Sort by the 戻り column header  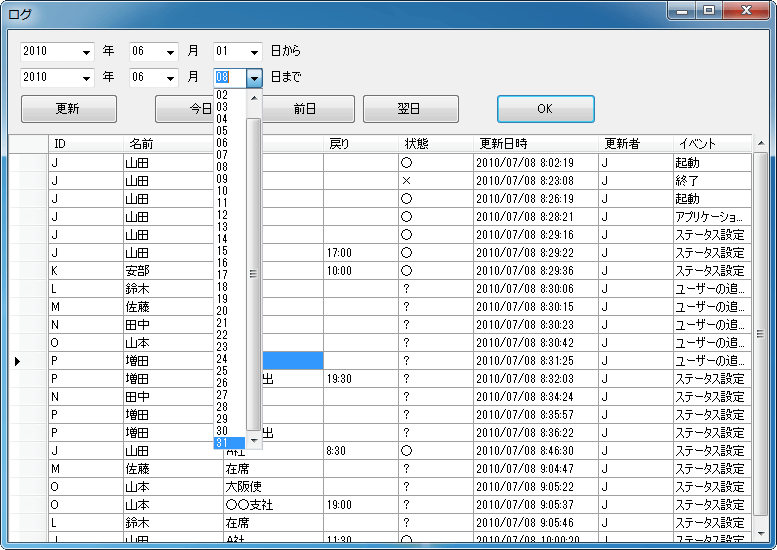[361, 144]
